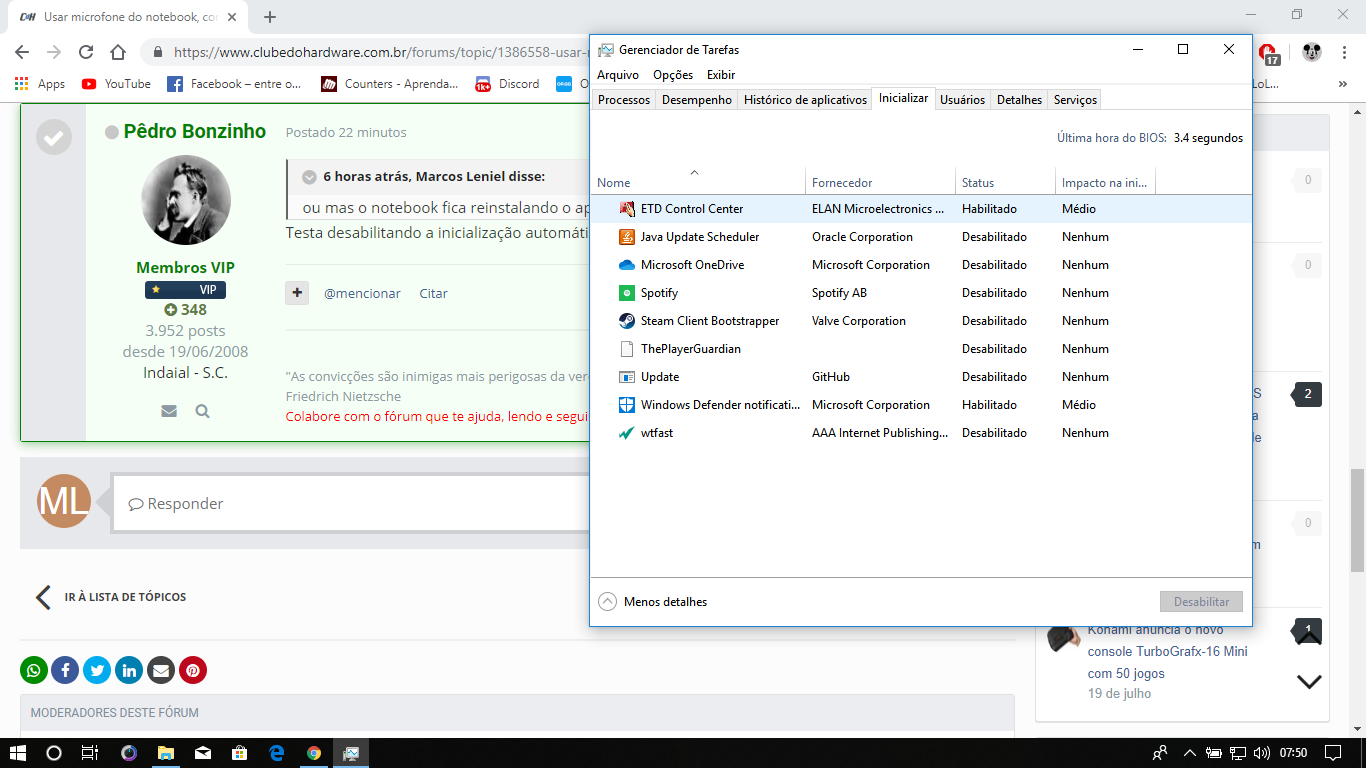Sort by Fornecedor column header
The width and height of the screenshot is (1366, 768).
880,182
